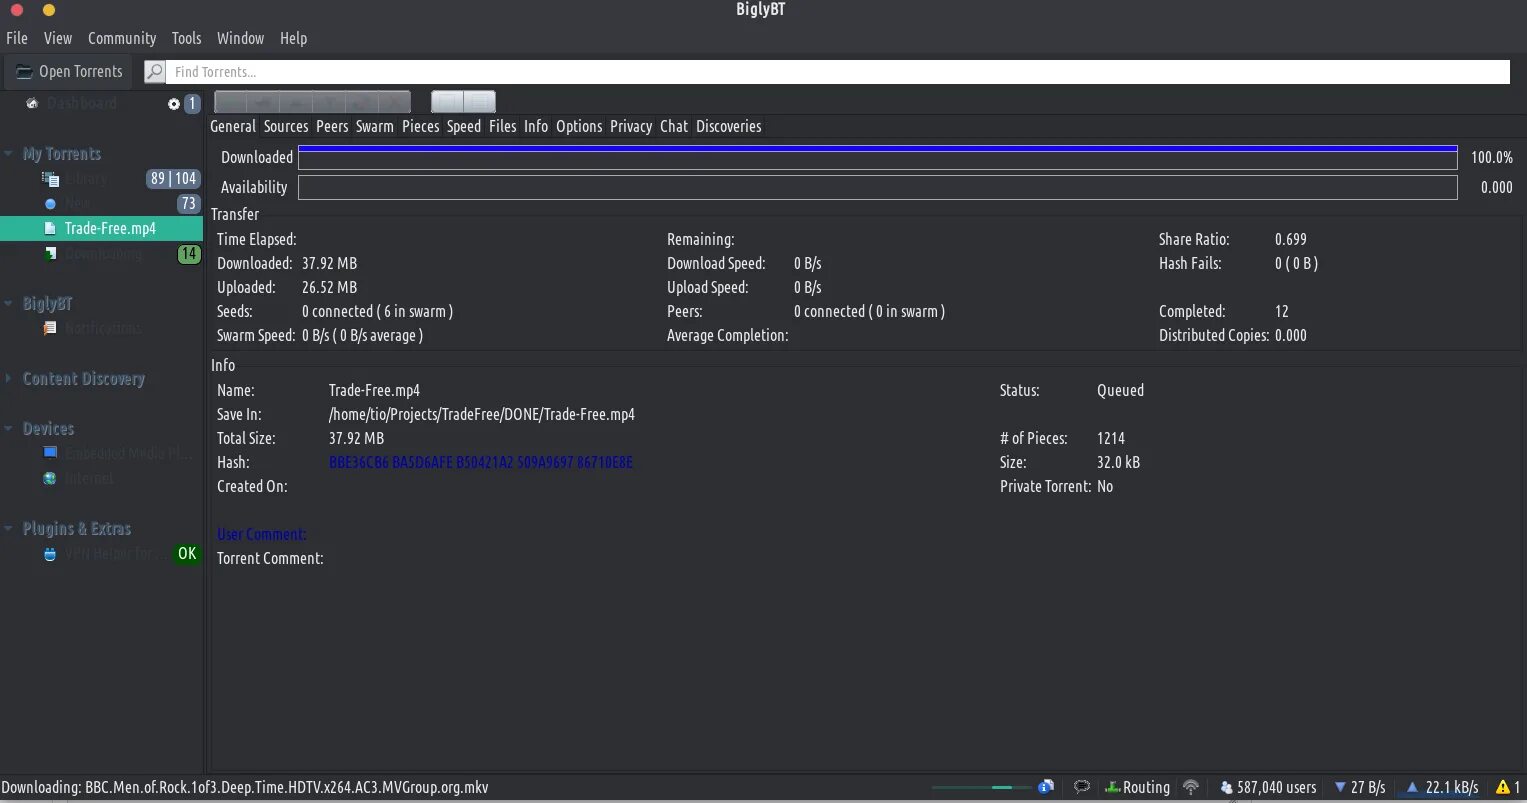
Task: Switch to the right list view-mode toggle button
Action: coord(479,101)
